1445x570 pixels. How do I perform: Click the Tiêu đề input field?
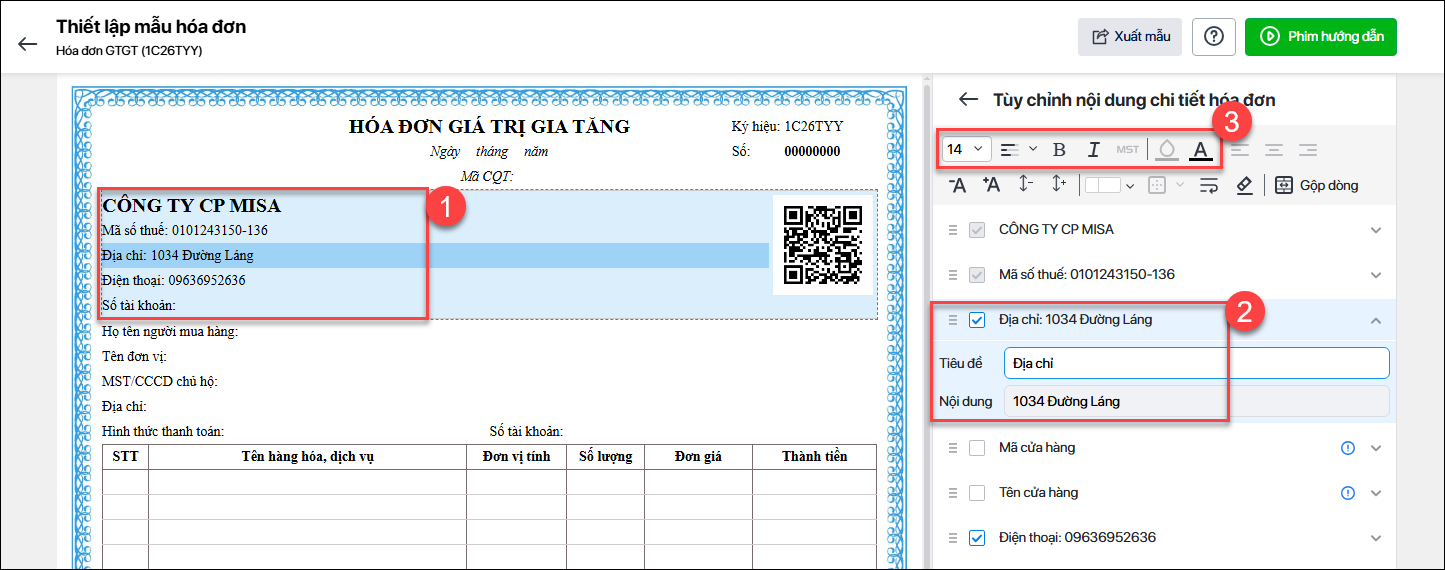tap(1196, 363)
